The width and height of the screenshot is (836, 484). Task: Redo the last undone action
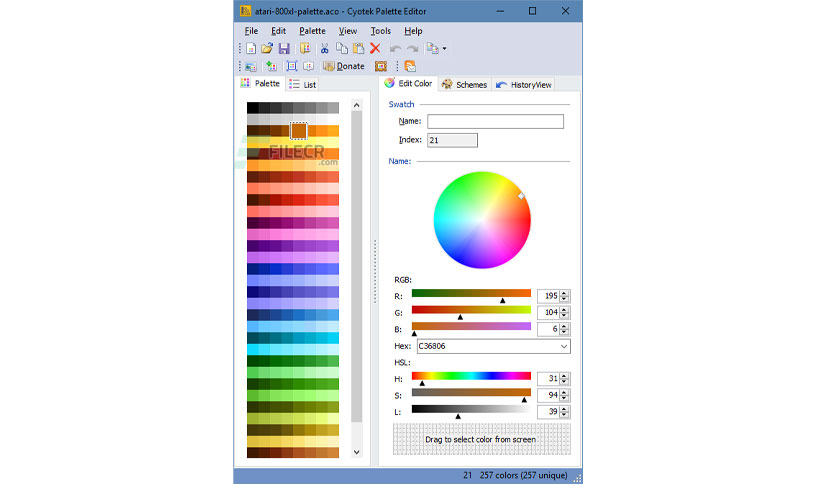(412, 49)
